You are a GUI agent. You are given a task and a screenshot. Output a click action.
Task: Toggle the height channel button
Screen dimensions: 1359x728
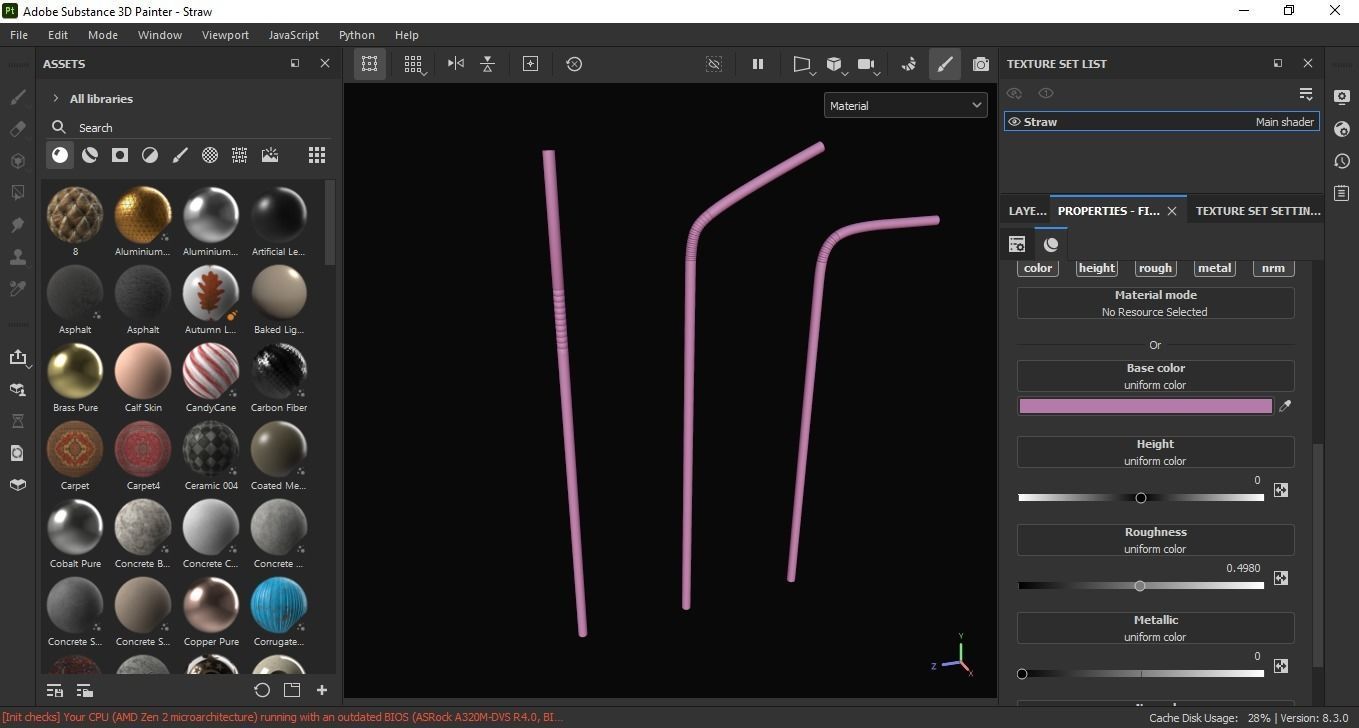(1097, 268)
